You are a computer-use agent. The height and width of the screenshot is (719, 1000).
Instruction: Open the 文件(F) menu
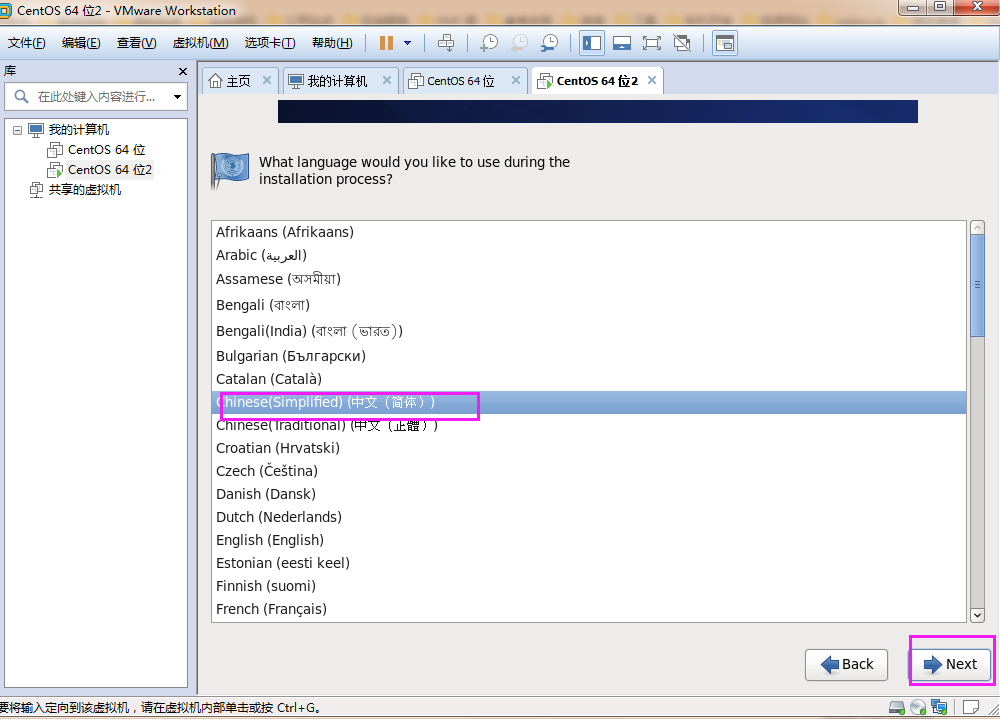tap(26, 43)
